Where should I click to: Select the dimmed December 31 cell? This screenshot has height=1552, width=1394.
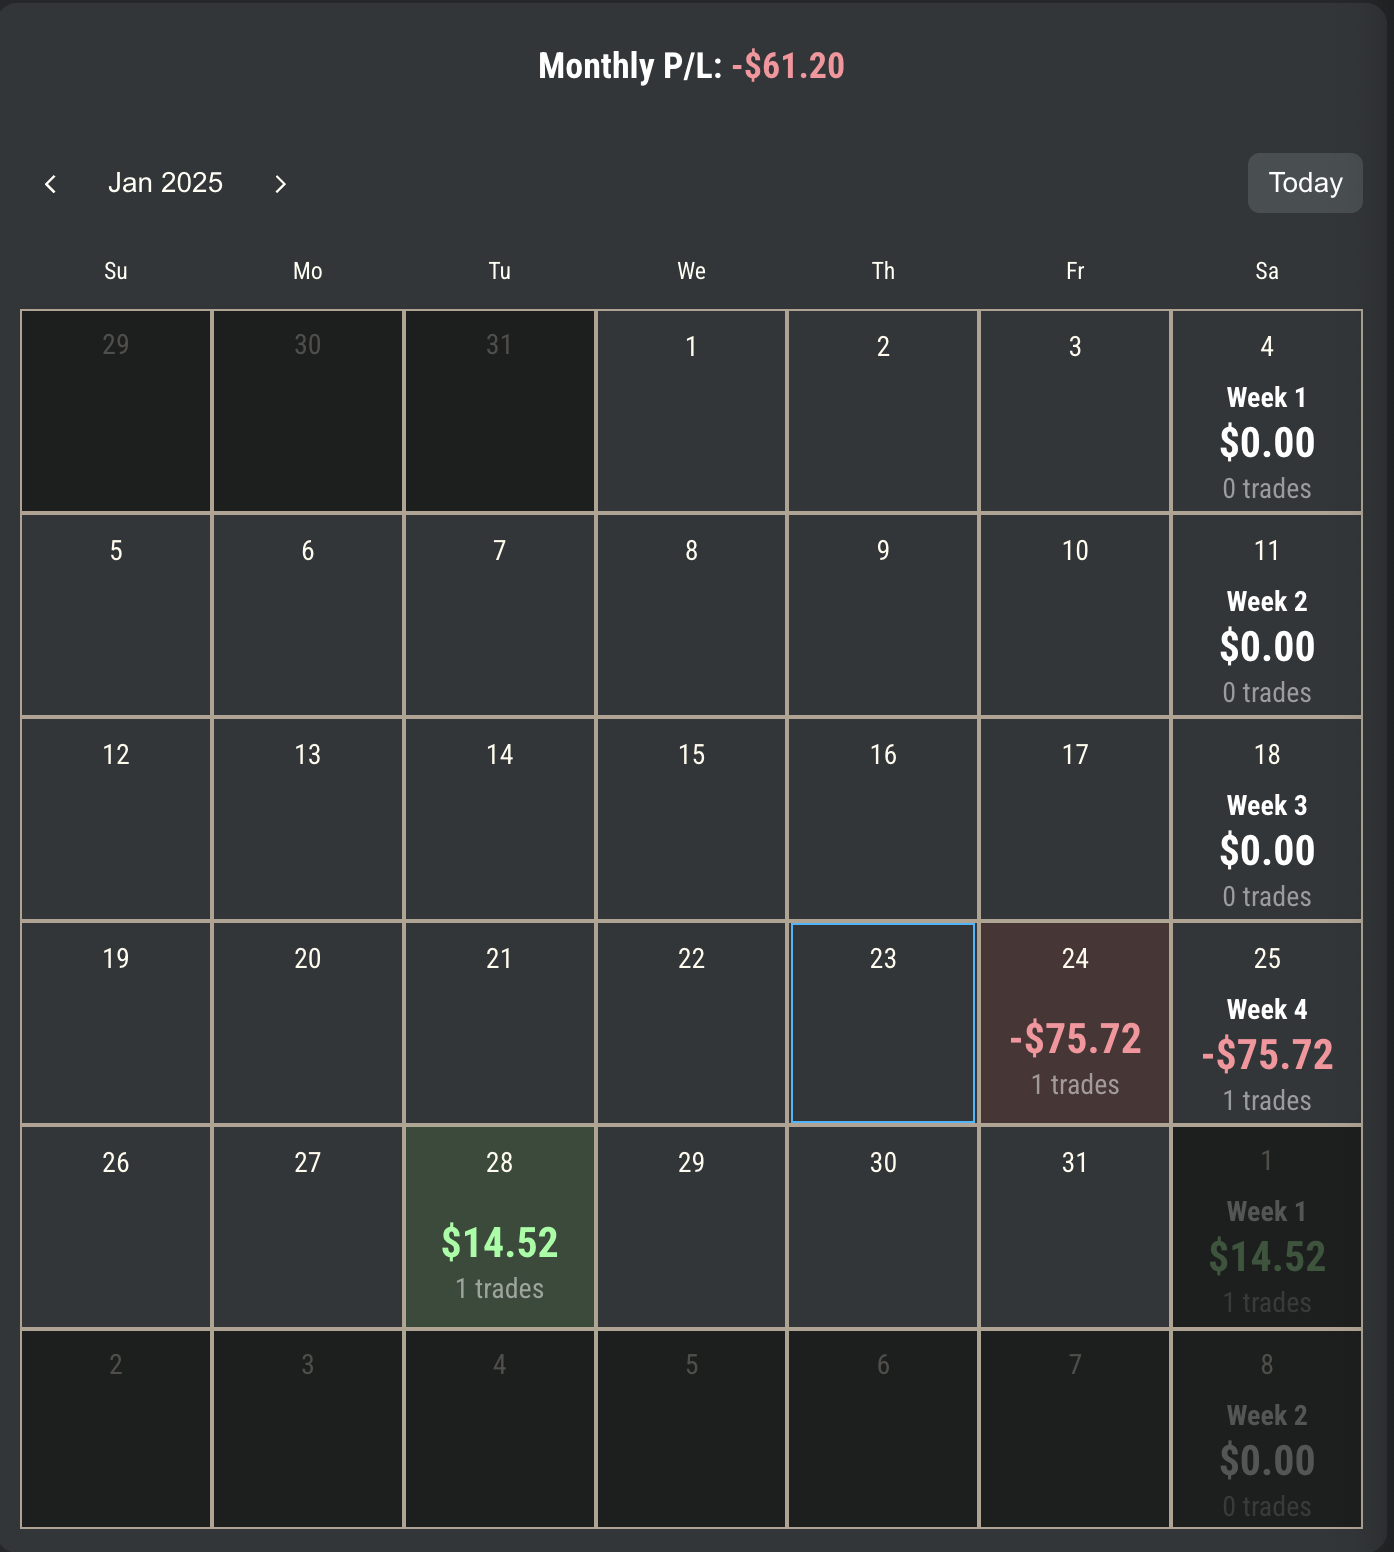click(x=499, y=411)
